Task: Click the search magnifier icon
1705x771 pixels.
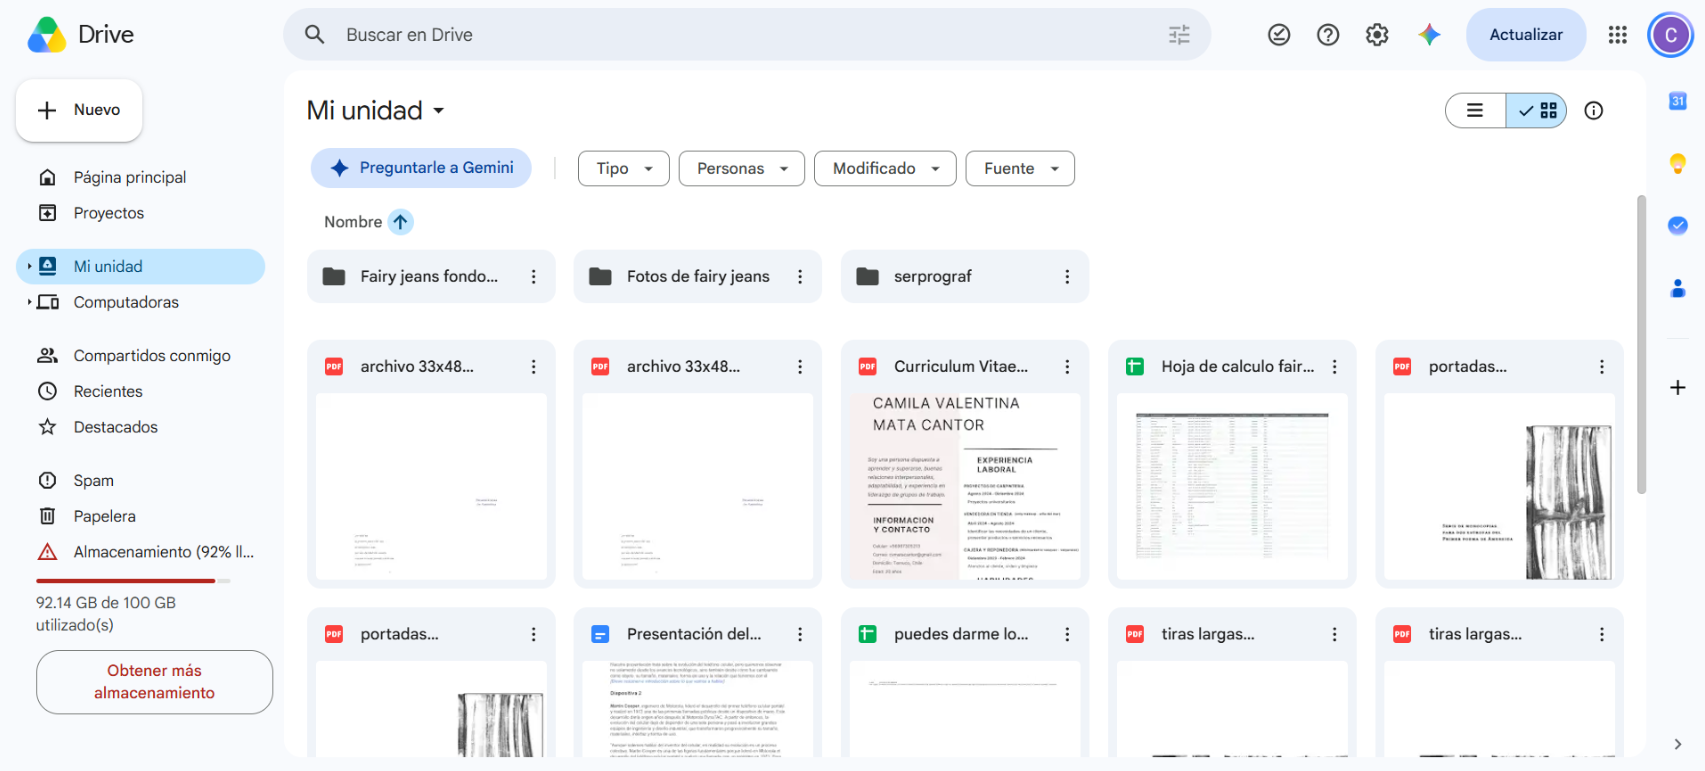Action: [315, 35]
